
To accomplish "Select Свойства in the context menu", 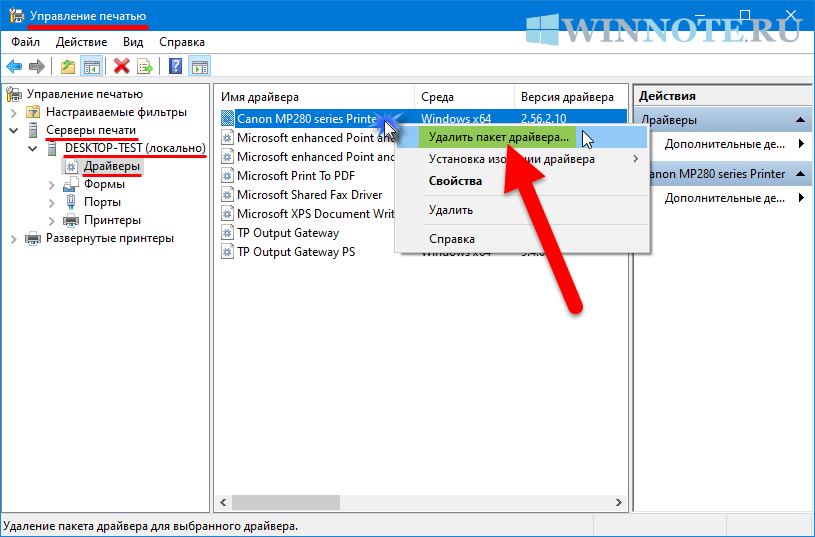I will 455,181.
